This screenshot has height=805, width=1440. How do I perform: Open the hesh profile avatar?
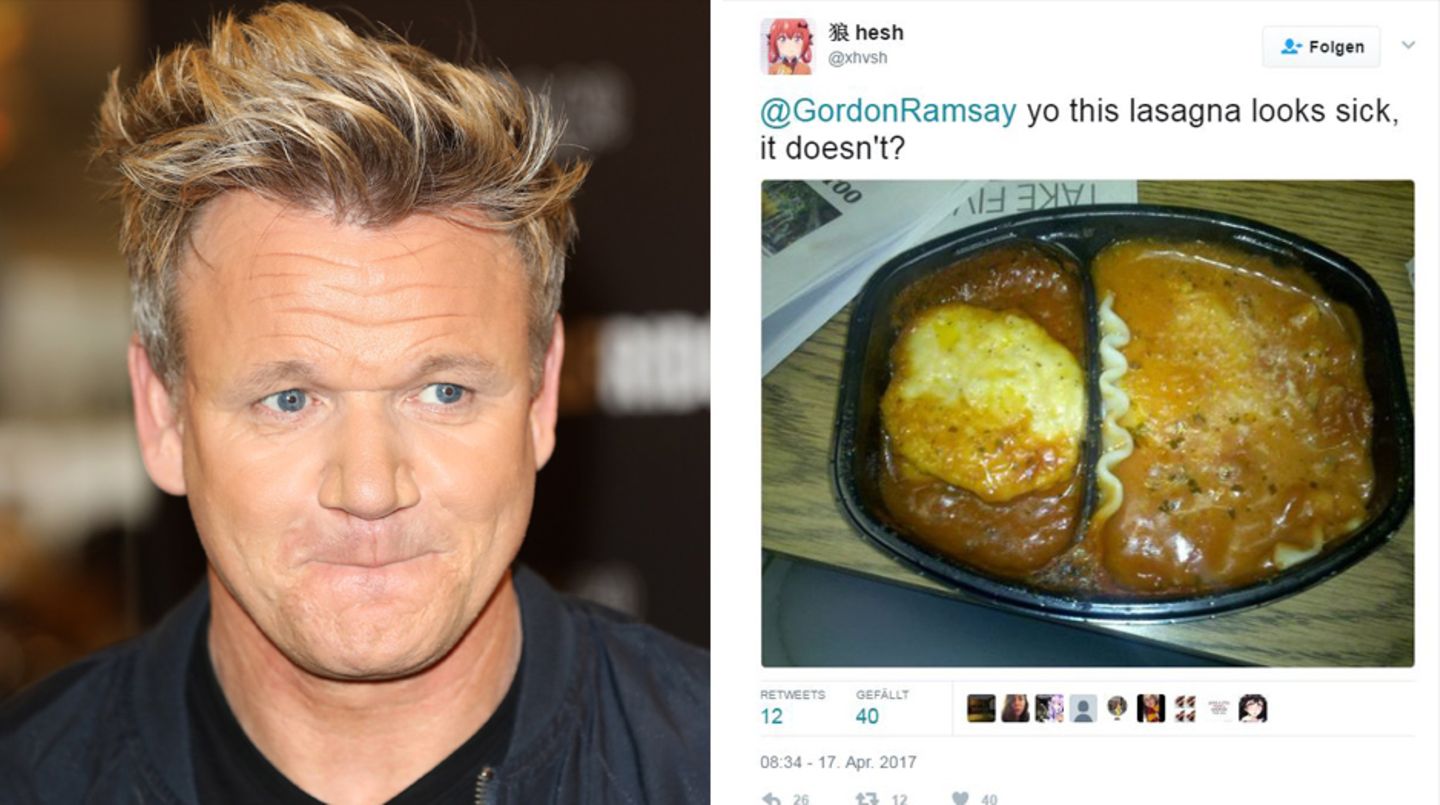pos(787,46)
